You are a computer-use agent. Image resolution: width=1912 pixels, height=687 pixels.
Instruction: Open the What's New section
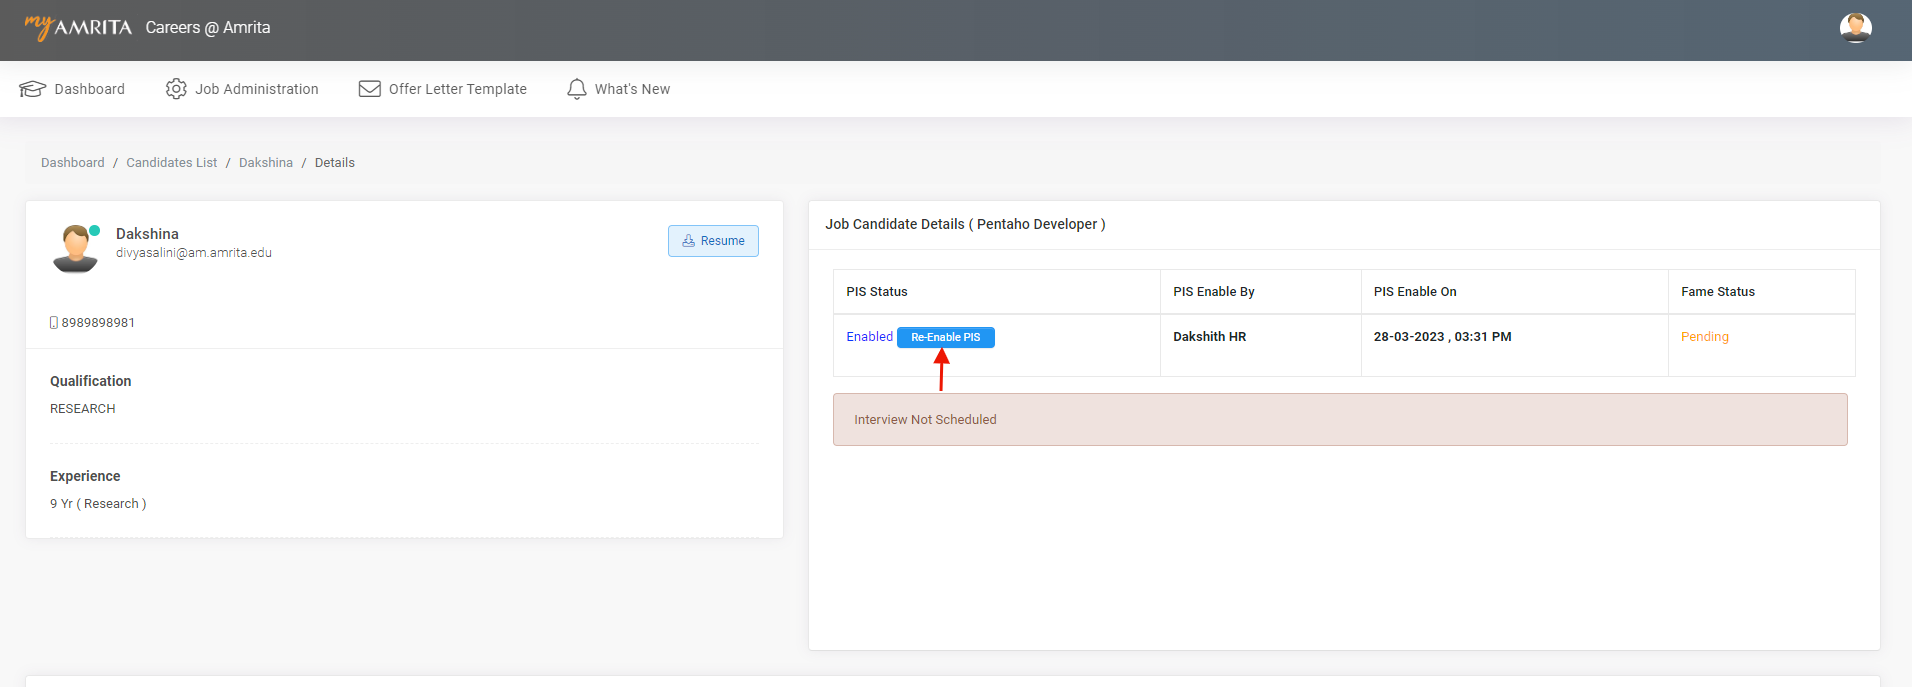pos(632,89)
